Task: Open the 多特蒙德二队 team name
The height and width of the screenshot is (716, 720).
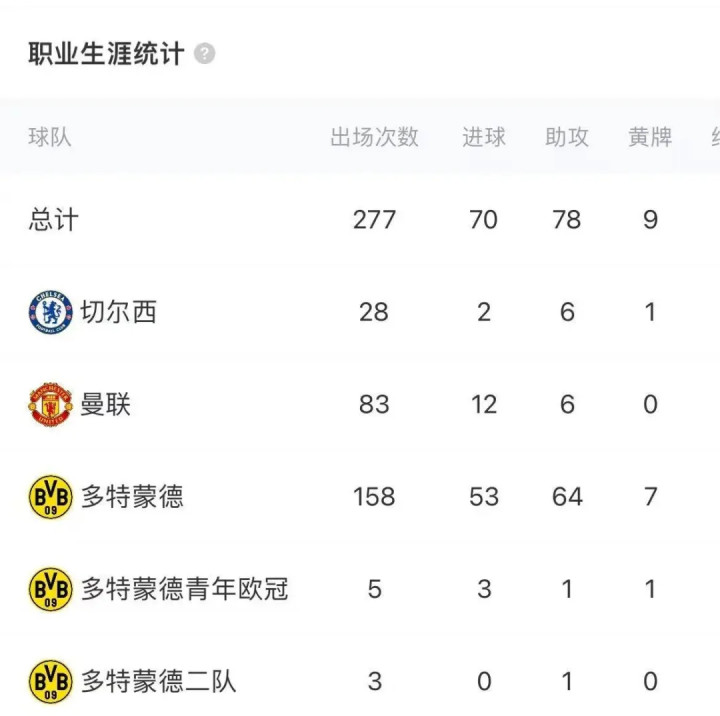Action: [158, 682]
